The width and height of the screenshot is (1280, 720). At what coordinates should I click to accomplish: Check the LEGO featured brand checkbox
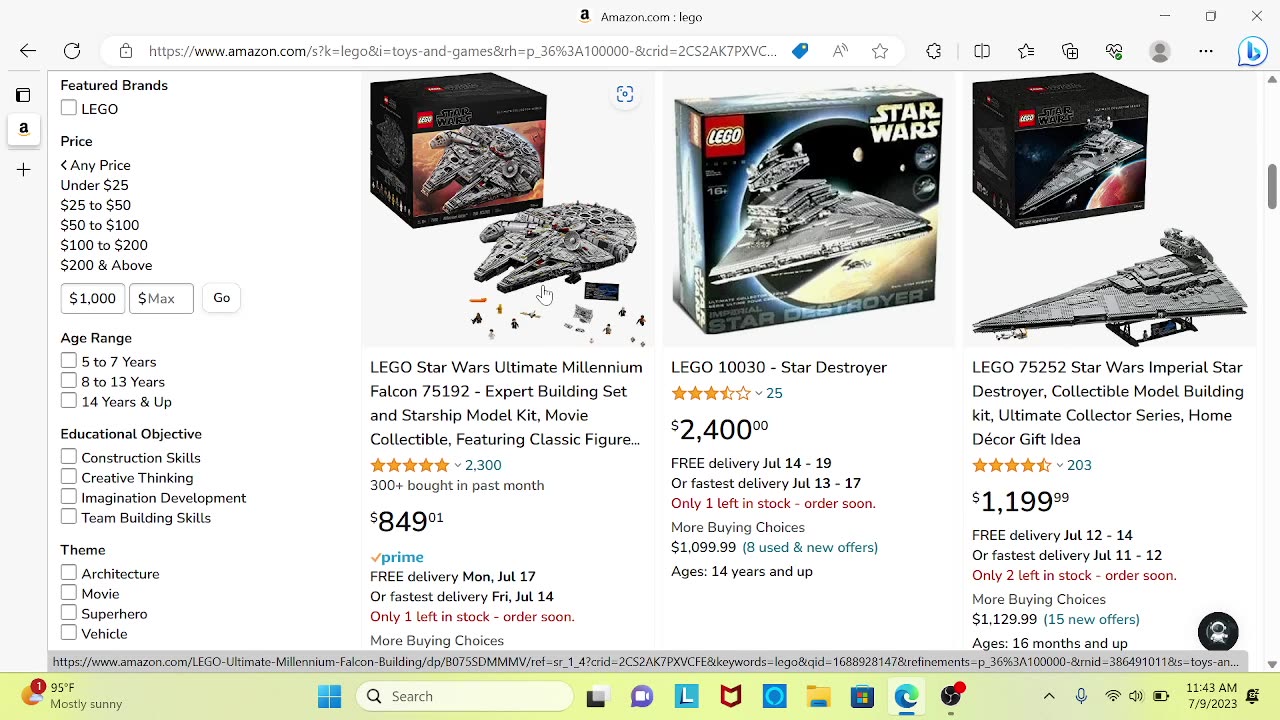tap(69, 108)
